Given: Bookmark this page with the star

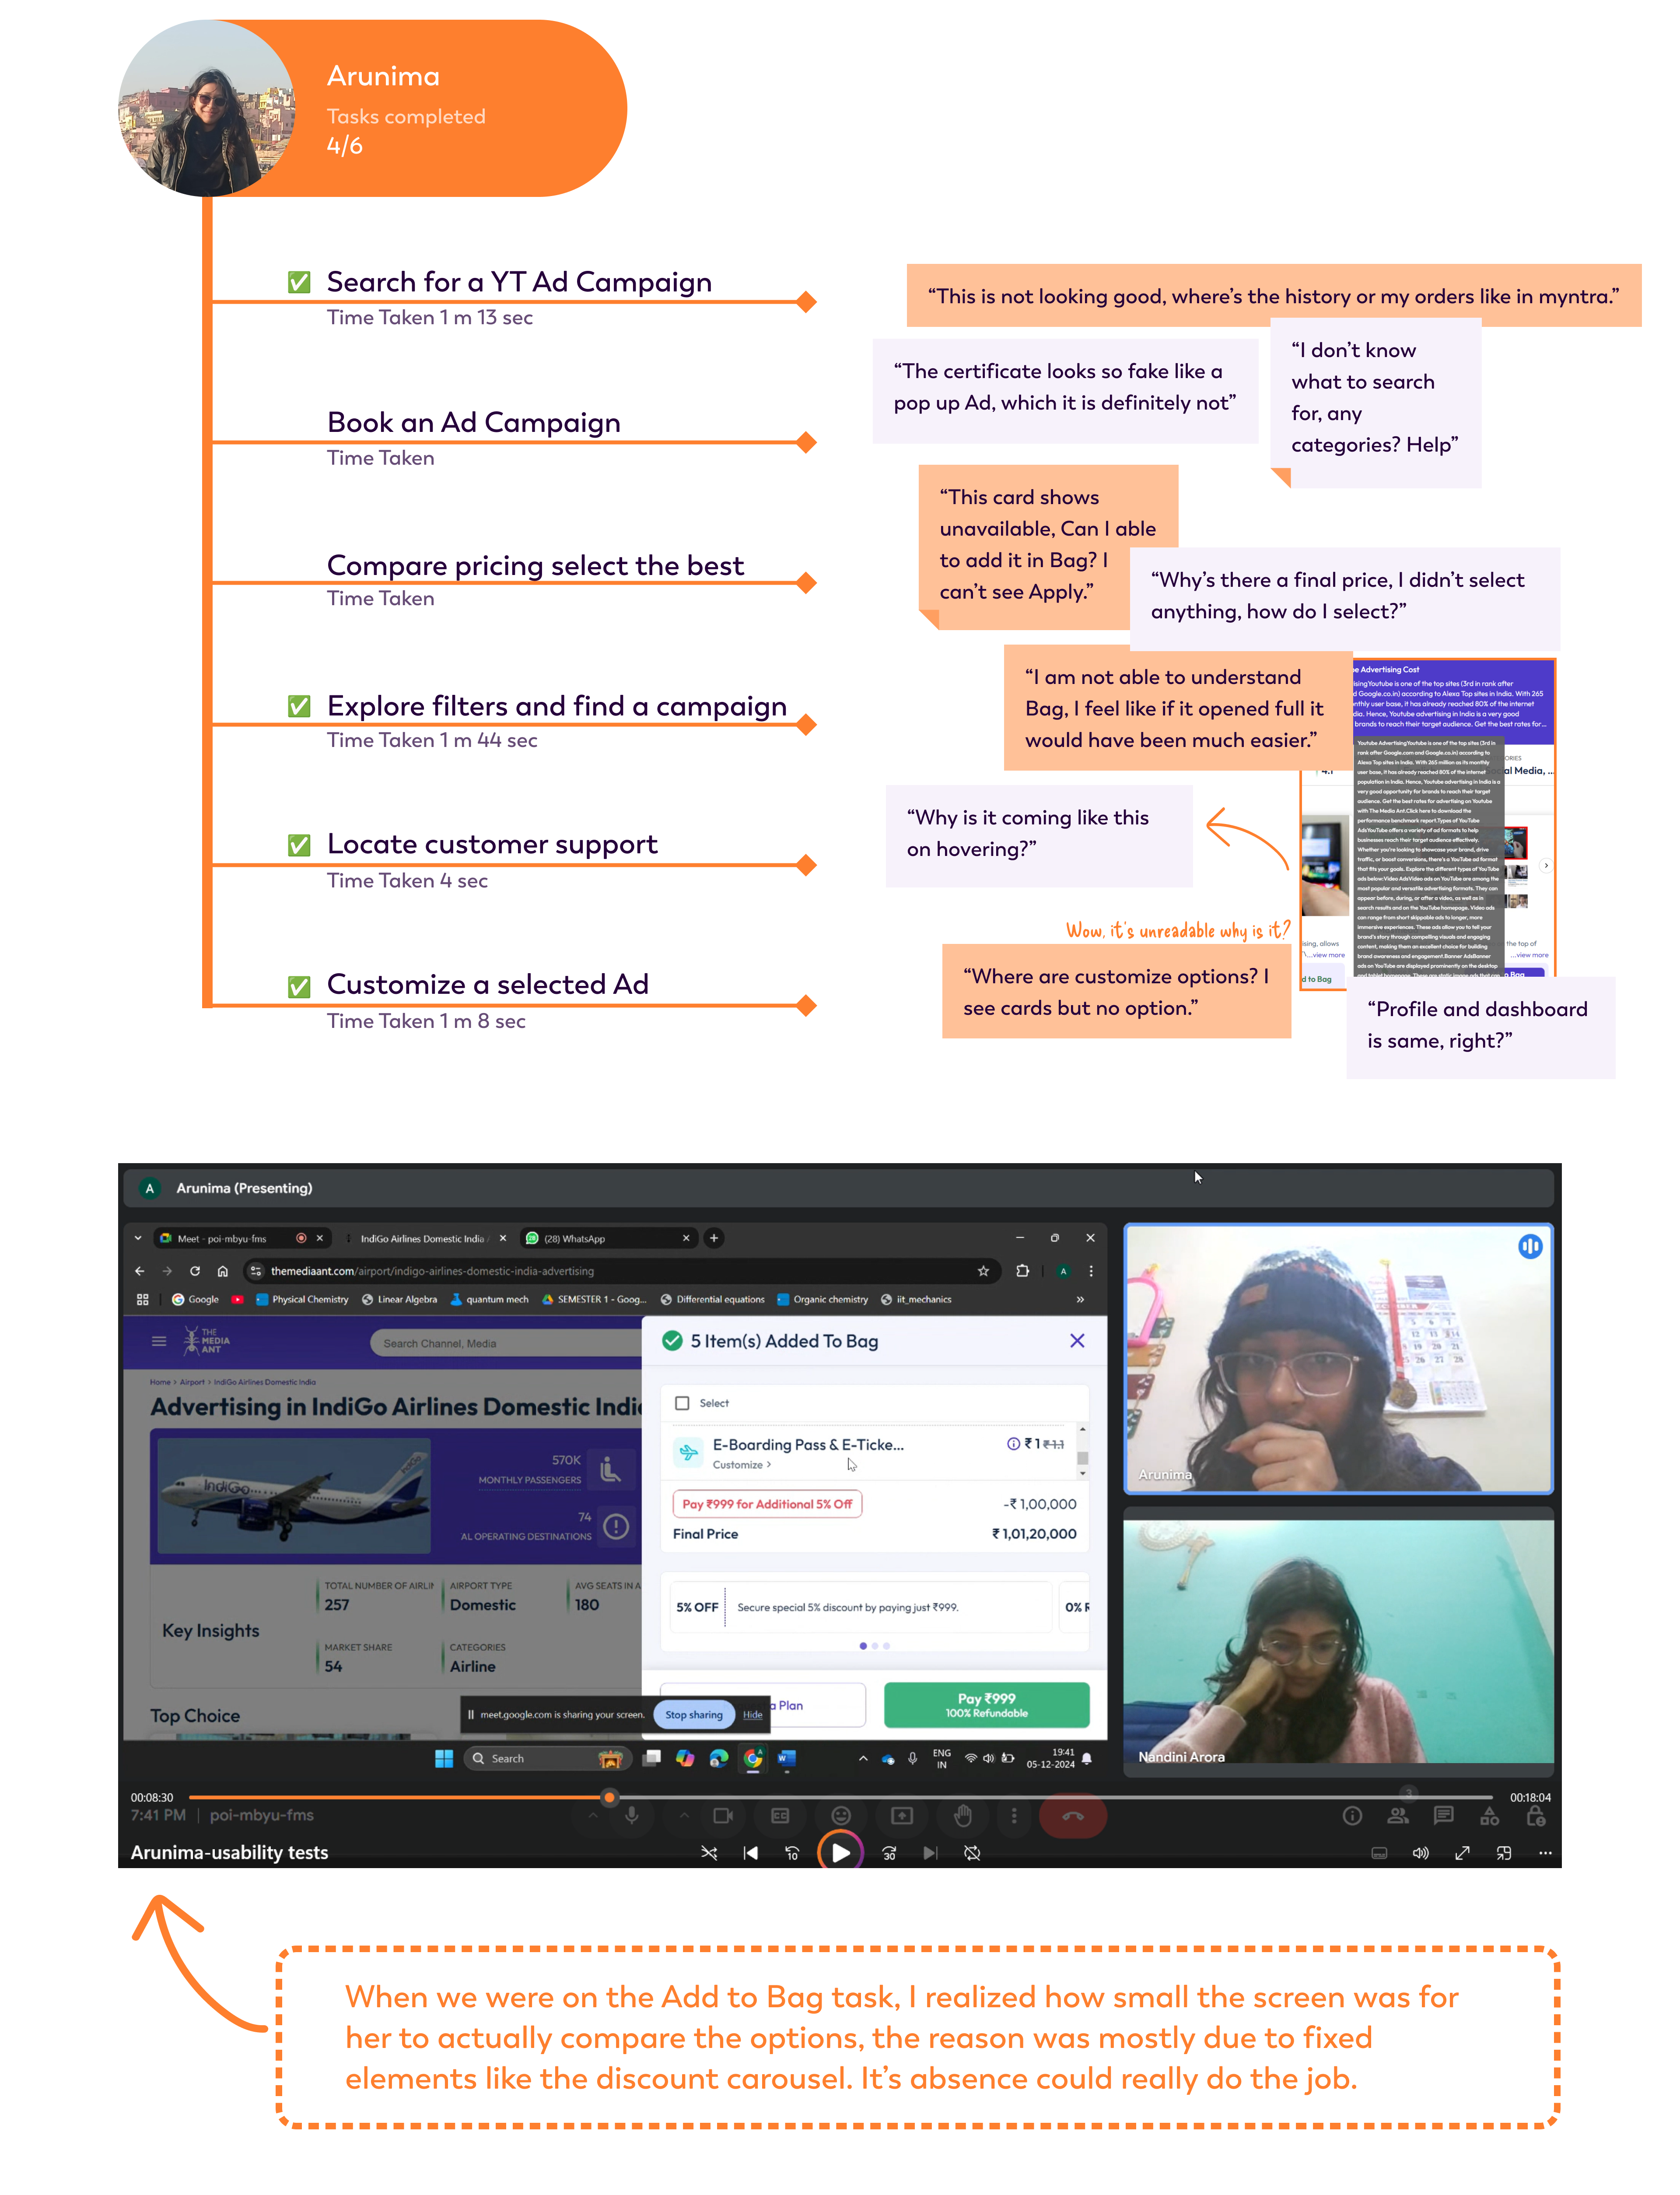Looking at the screenshot, I should 983,1271.
